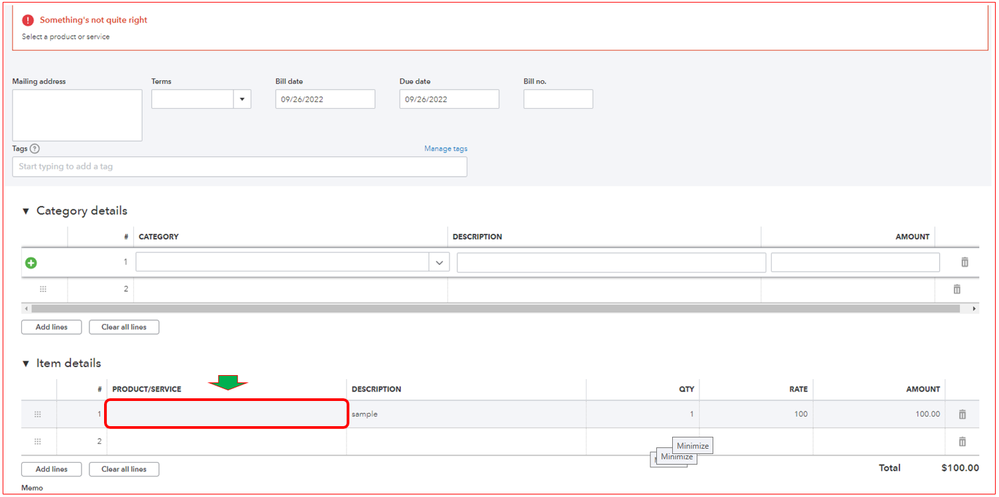Open the Terms dropdown arrow

pyautogui.click(x=242, y=99)
